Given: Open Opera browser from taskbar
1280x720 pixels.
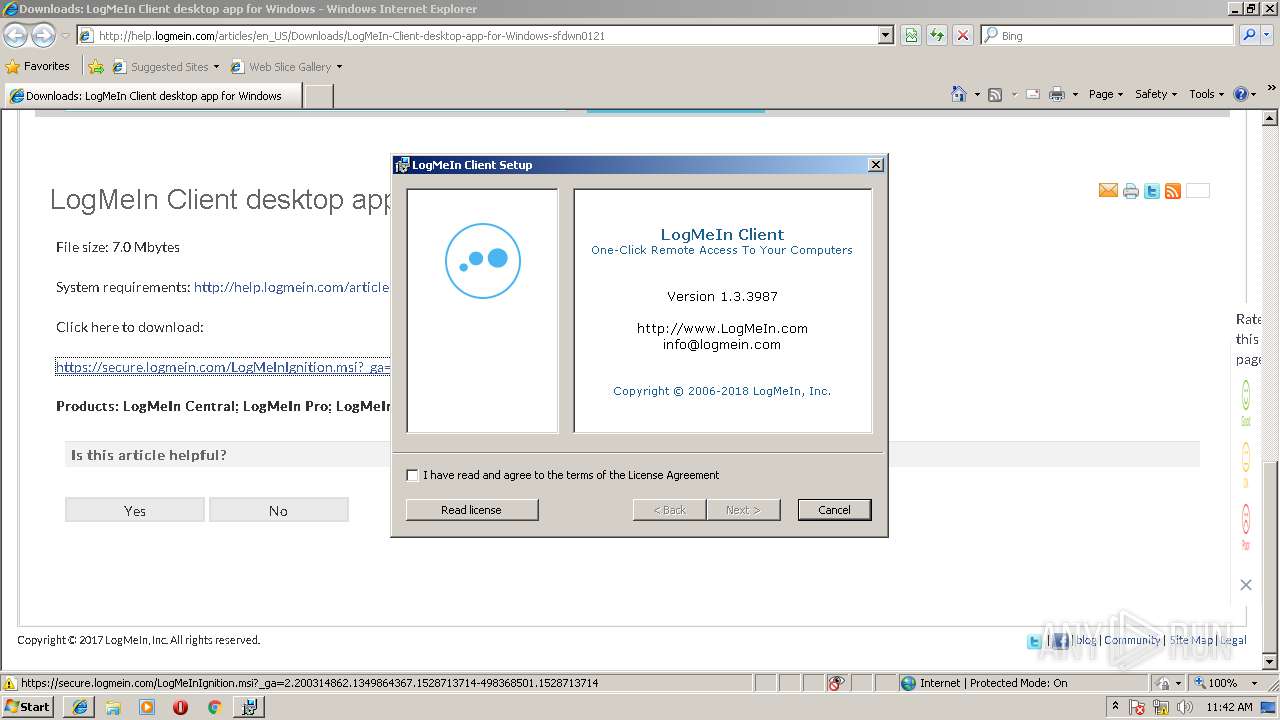Looking at the screenshot, I should click(x=180, y=707).
